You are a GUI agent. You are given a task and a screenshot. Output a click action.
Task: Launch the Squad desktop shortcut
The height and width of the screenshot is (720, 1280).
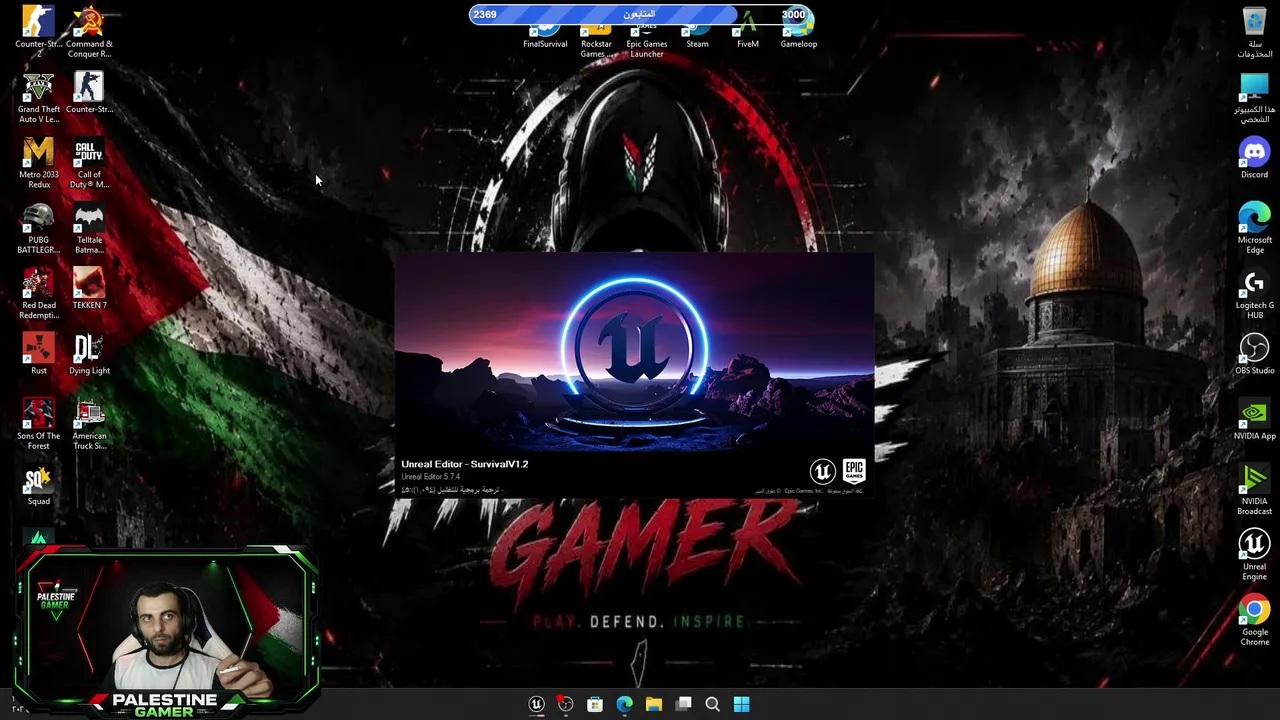pyautogui.click(x=38, y=485)
